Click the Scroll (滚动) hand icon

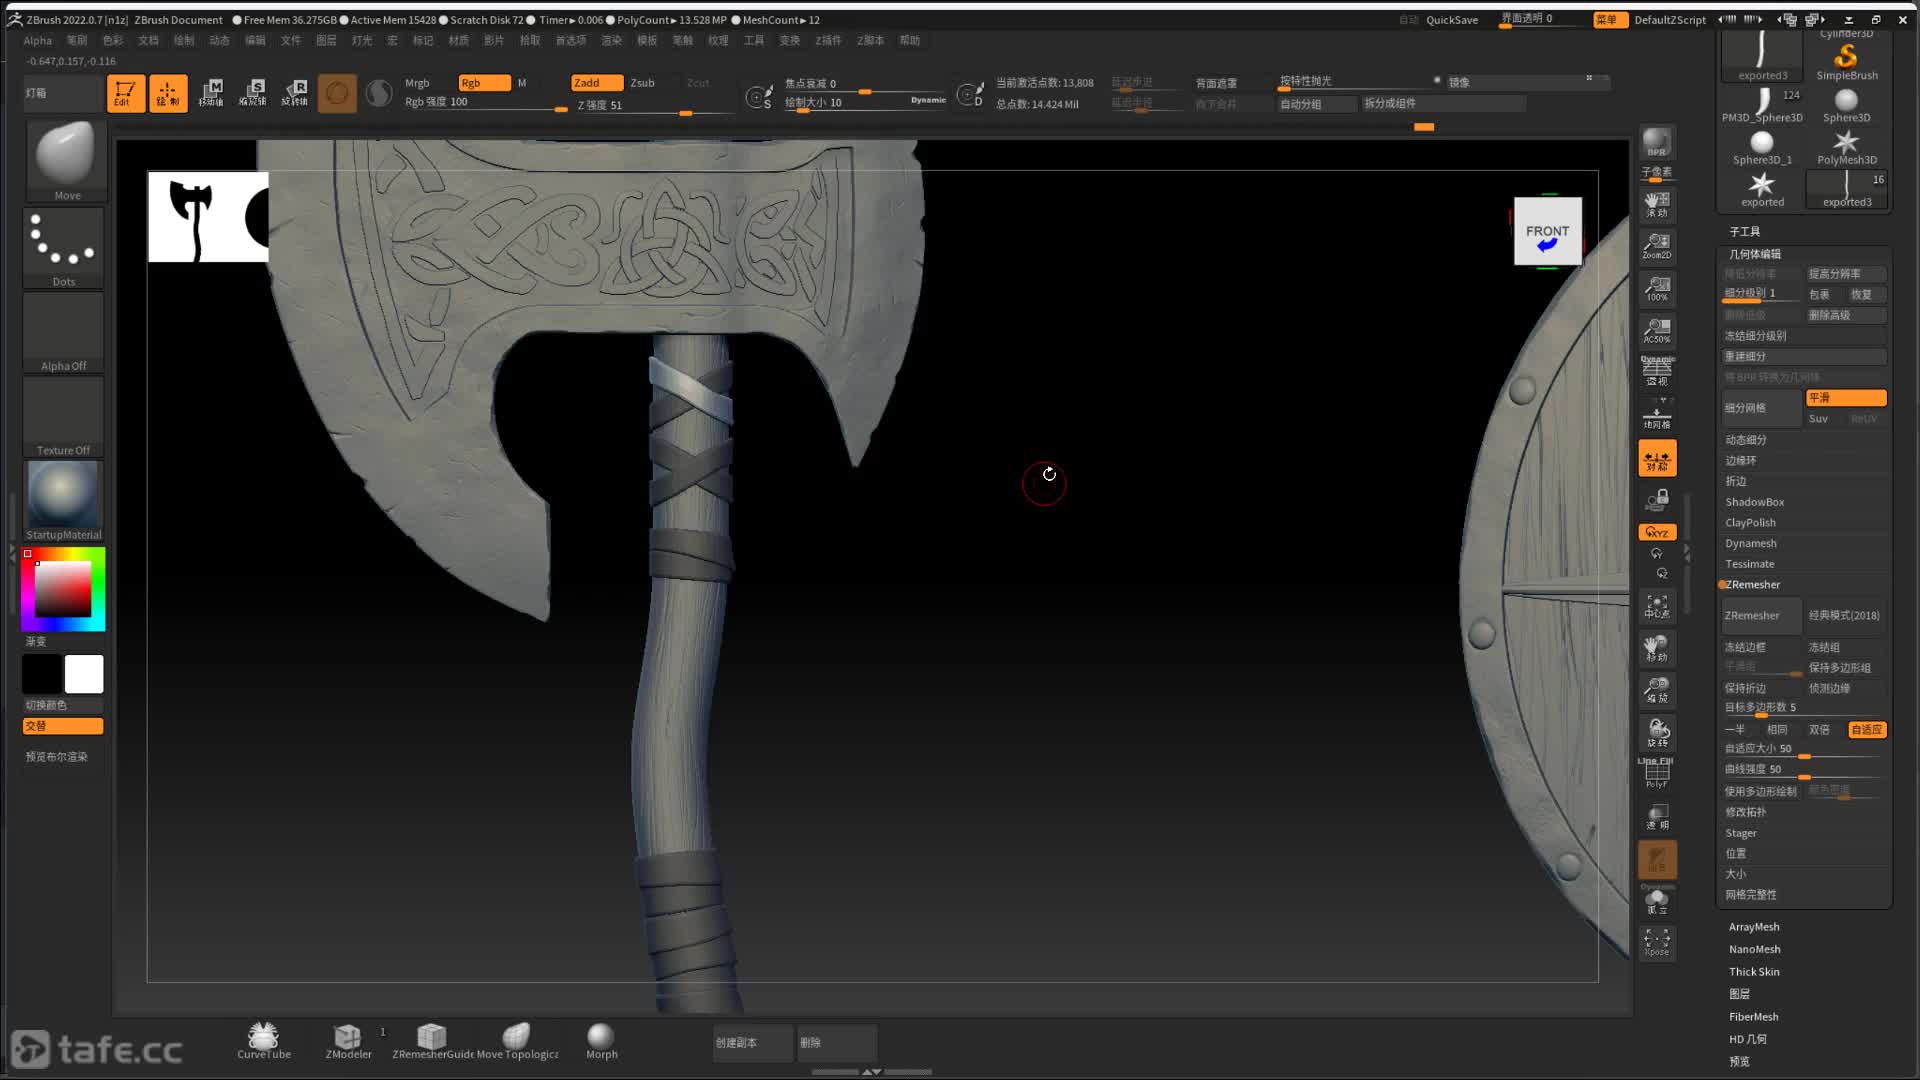(1657, 204)
